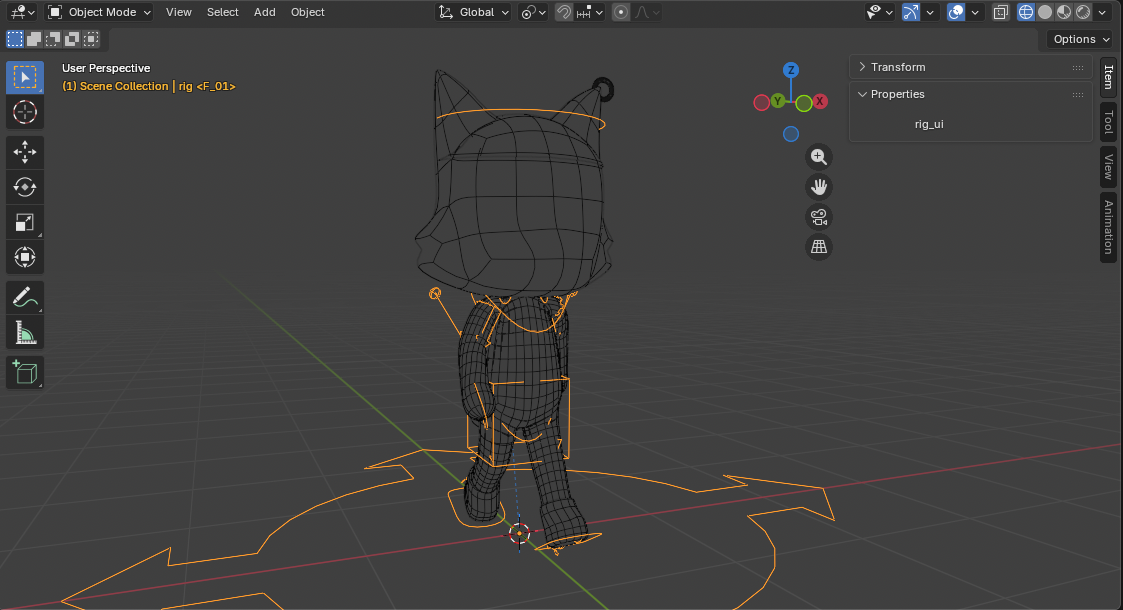Enable Wireframe viewport shading

pyautogui.click(x=1025, y=12)
